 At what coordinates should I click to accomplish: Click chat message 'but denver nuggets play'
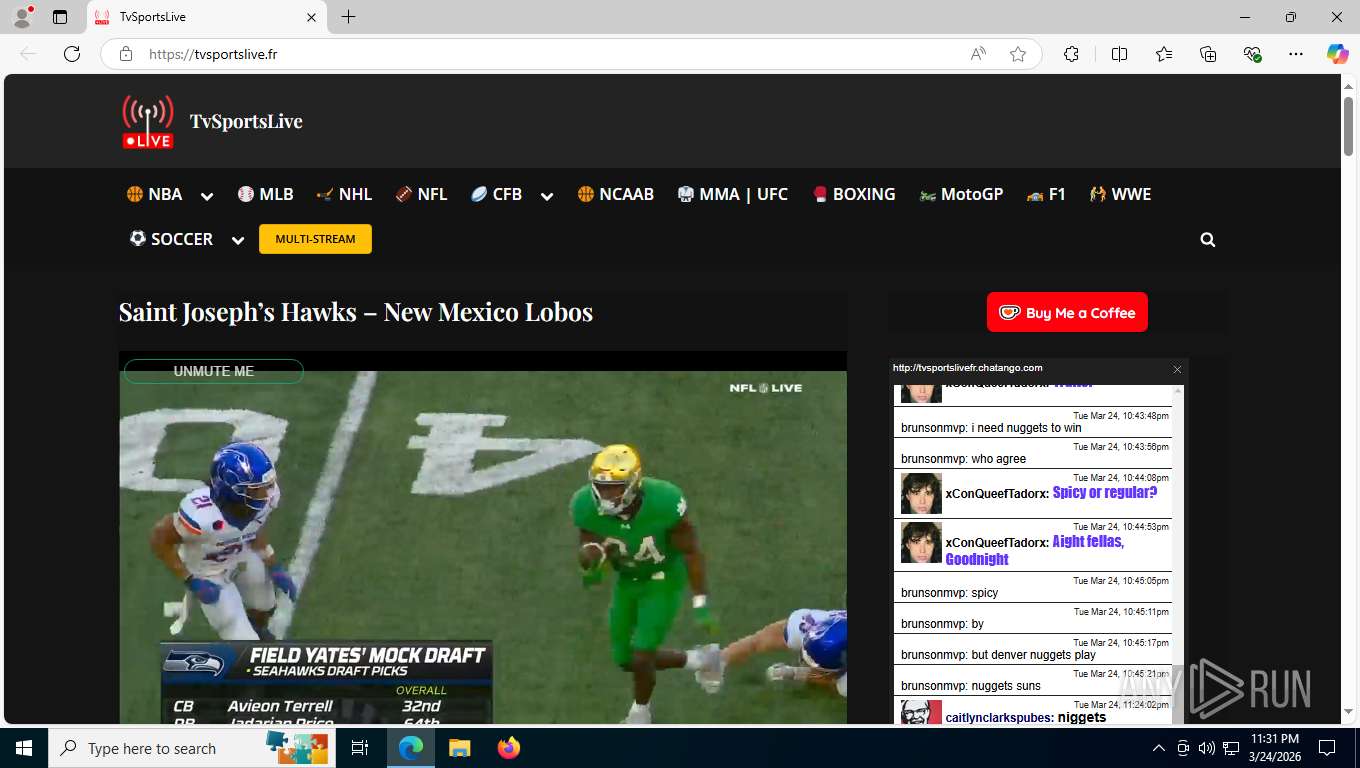(1033, 655)
